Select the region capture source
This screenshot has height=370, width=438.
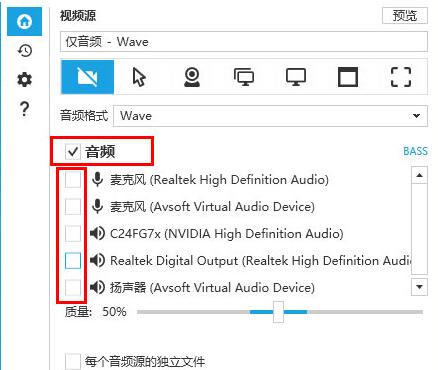[x=401, y=77]
